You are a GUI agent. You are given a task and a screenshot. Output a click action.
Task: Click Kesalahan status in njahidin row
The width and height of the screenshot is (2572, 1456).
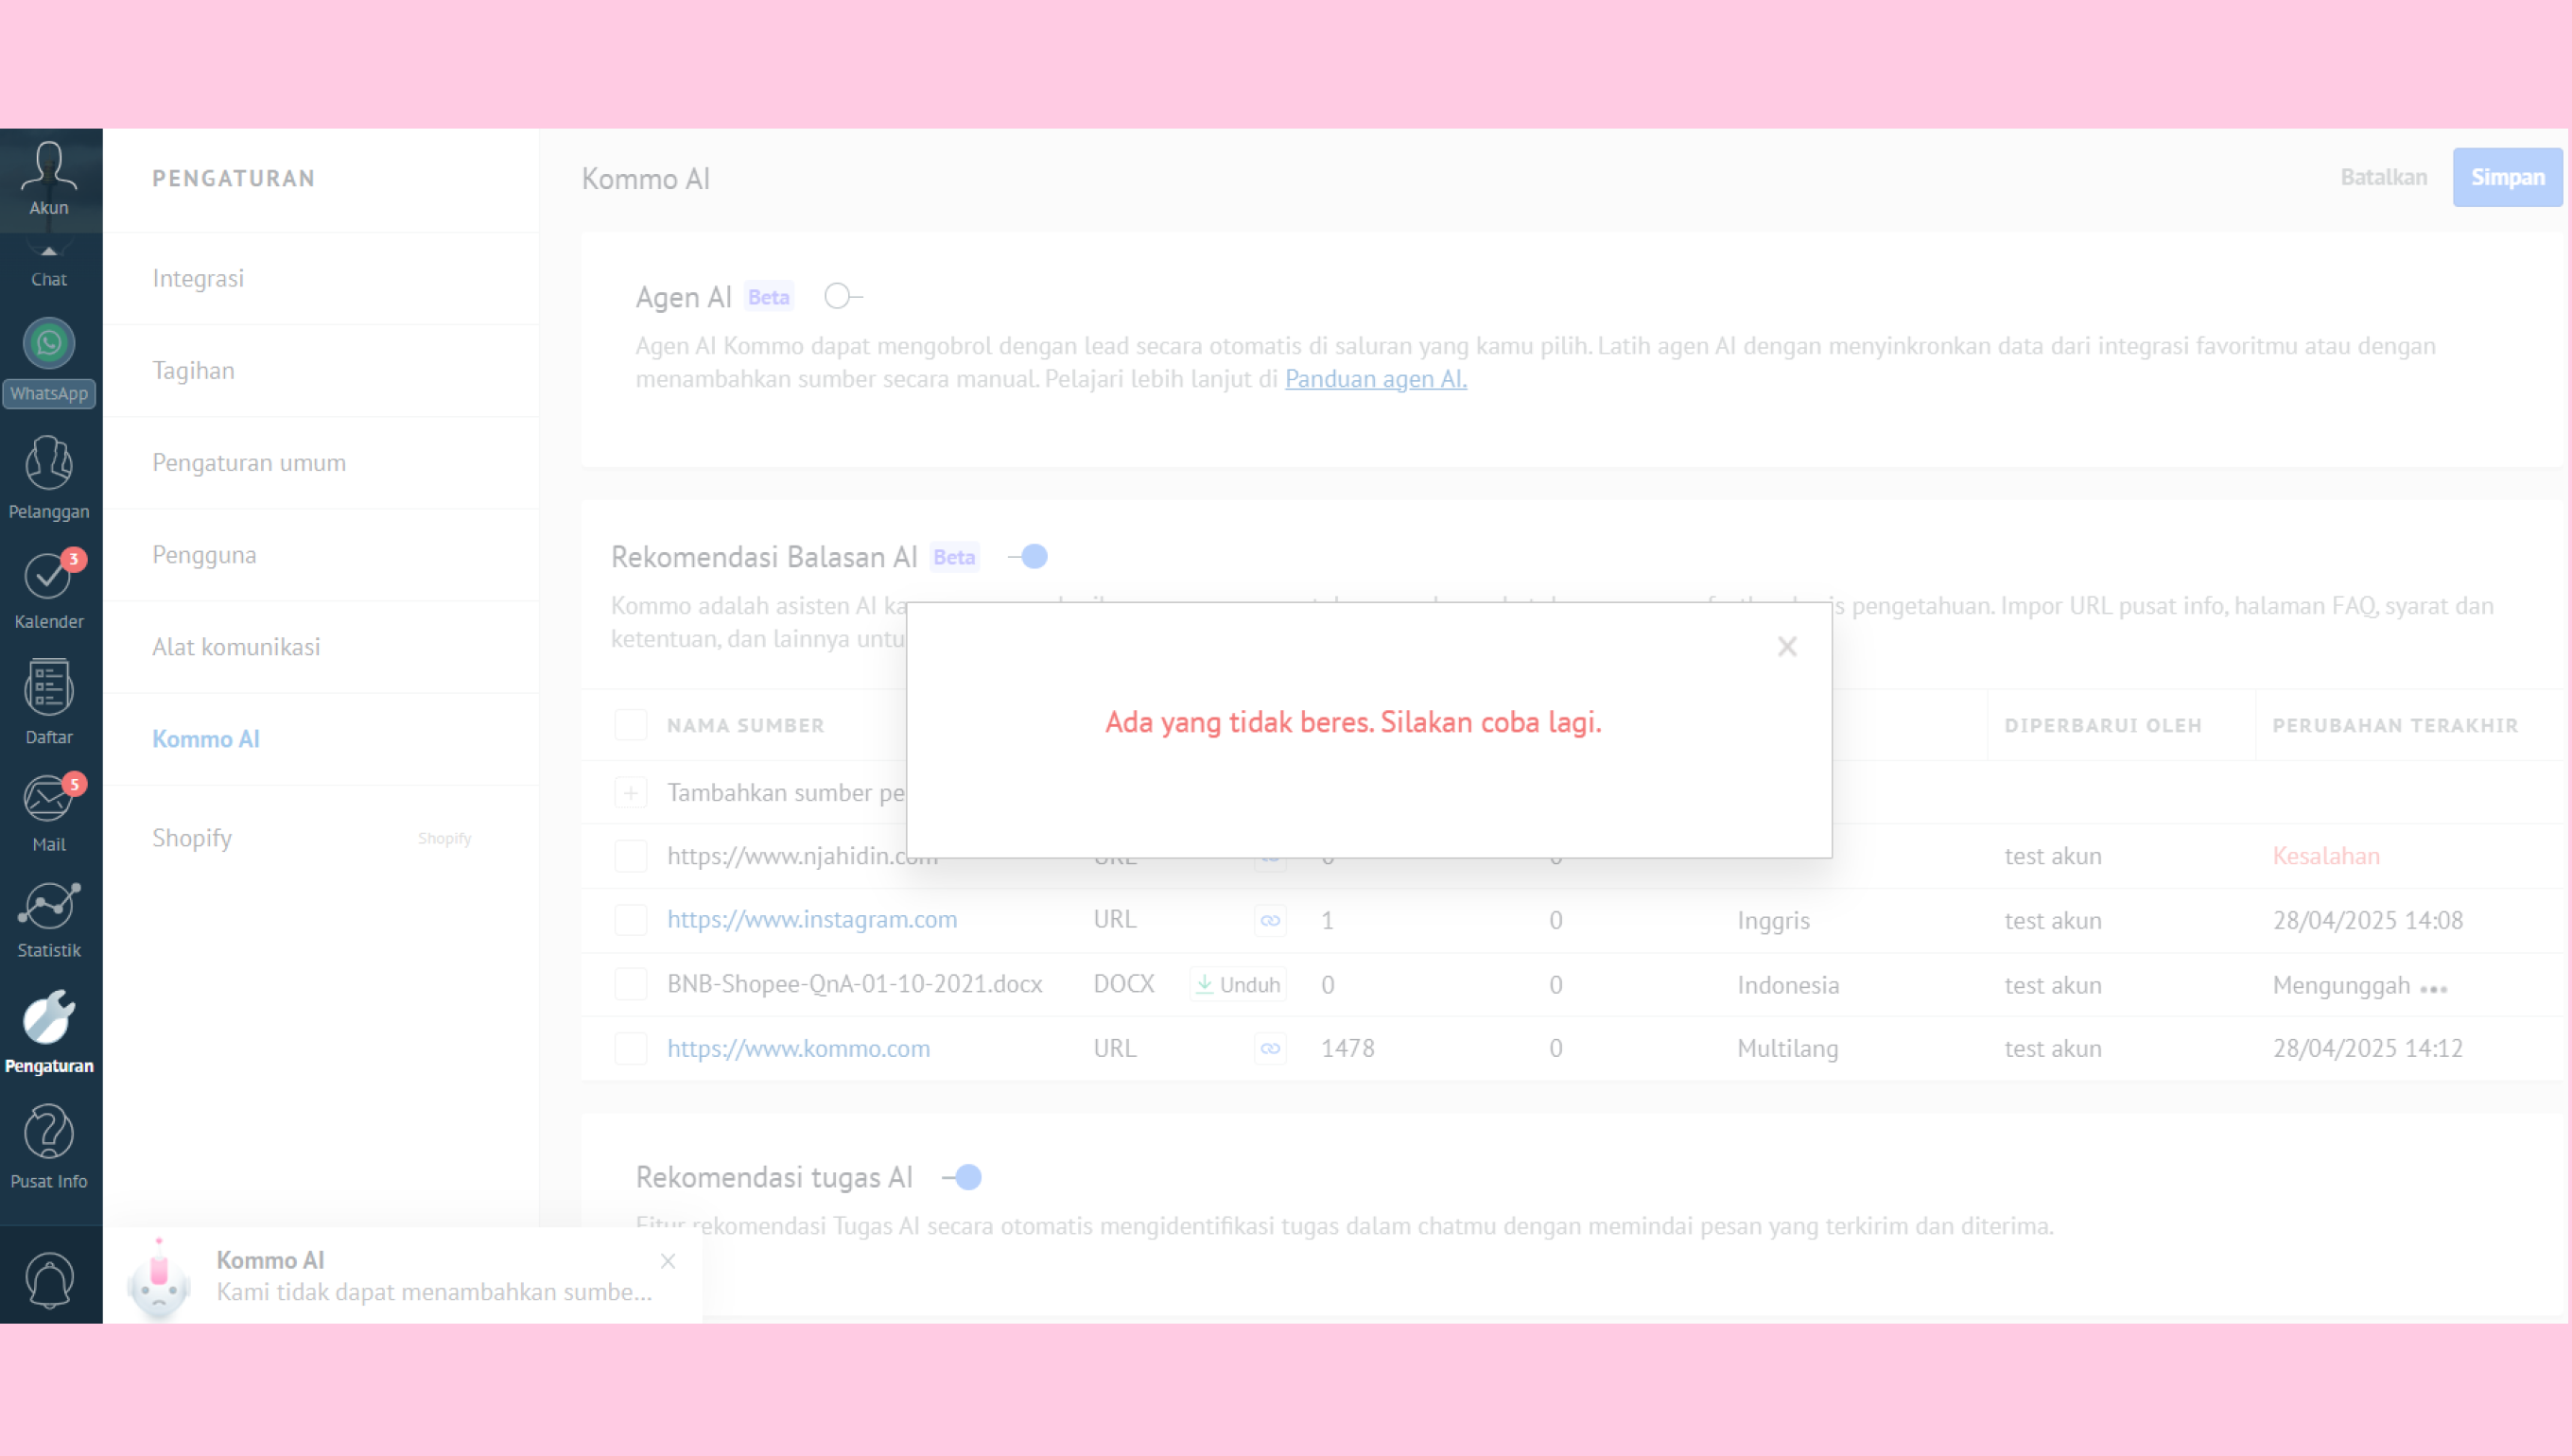(x=2326, y=856)
